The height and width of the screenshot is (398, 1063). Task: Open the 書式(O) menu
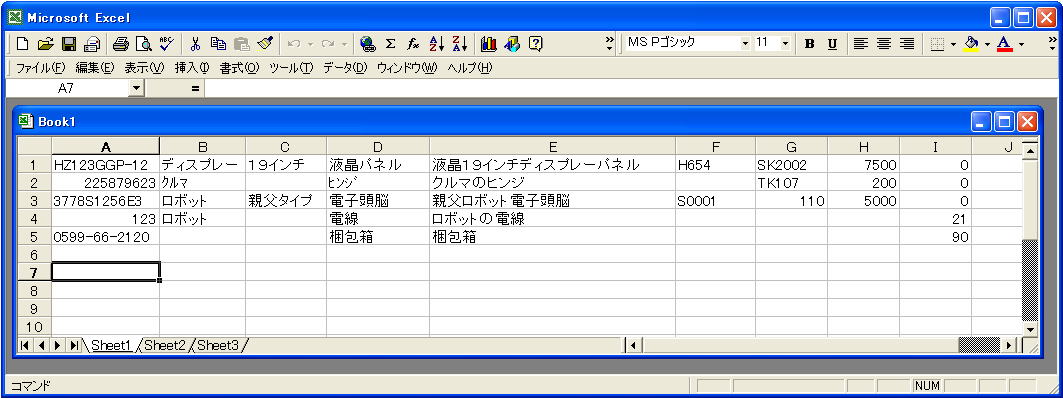tap(239, 68)
